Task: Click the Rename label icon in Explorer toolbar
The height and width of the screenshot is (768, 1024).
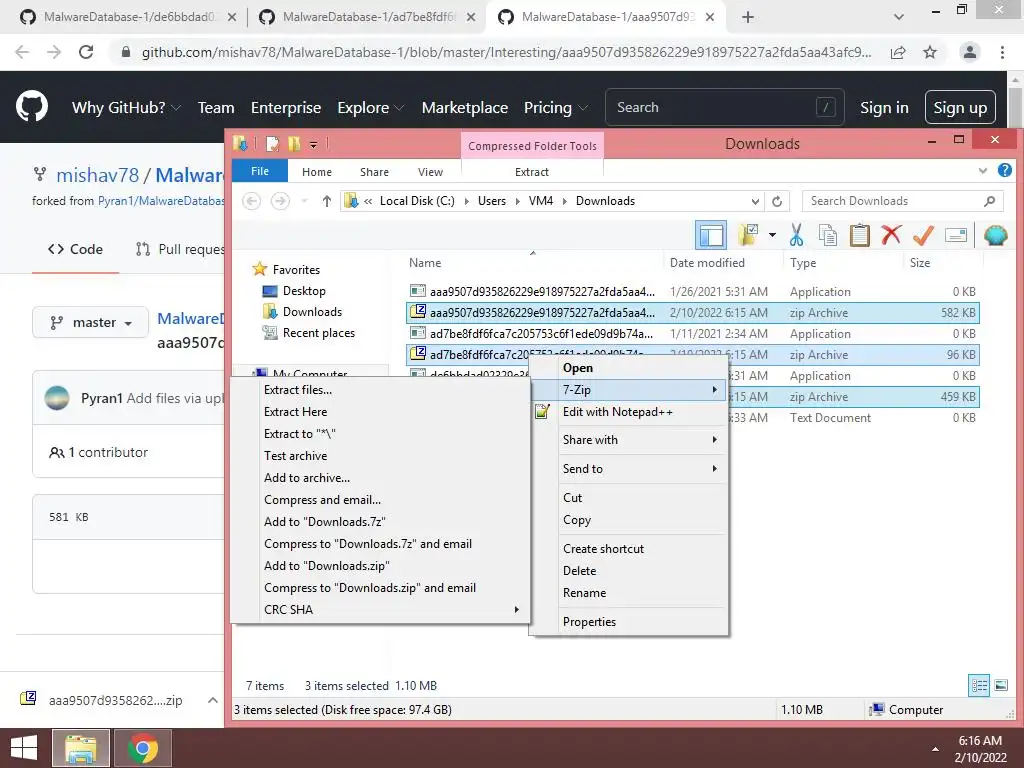Action: point(955,235)
